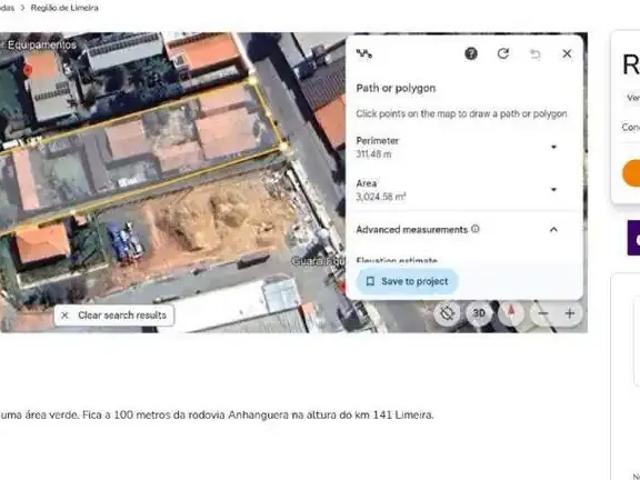640x480 pixels.
Task: Restart the measurement with the refresh icon
Action: [x=503, y=53]
